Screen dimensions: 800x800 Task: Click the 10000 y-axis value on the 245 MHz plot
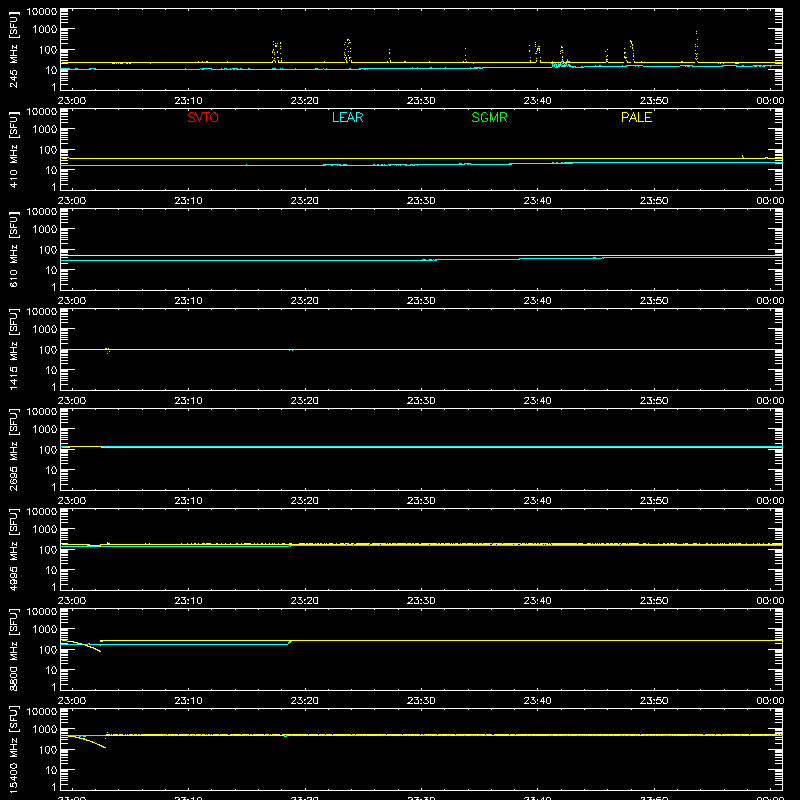[42, 12]
